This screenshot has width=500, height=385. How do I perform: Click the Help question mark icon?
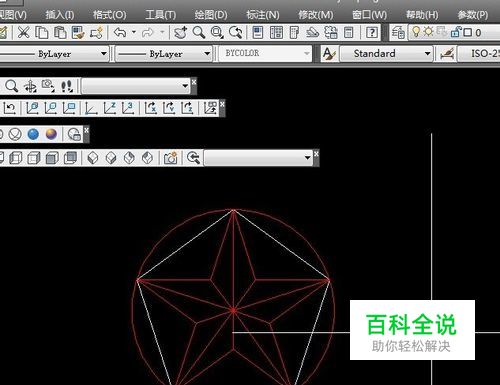[x=372, y=32]
